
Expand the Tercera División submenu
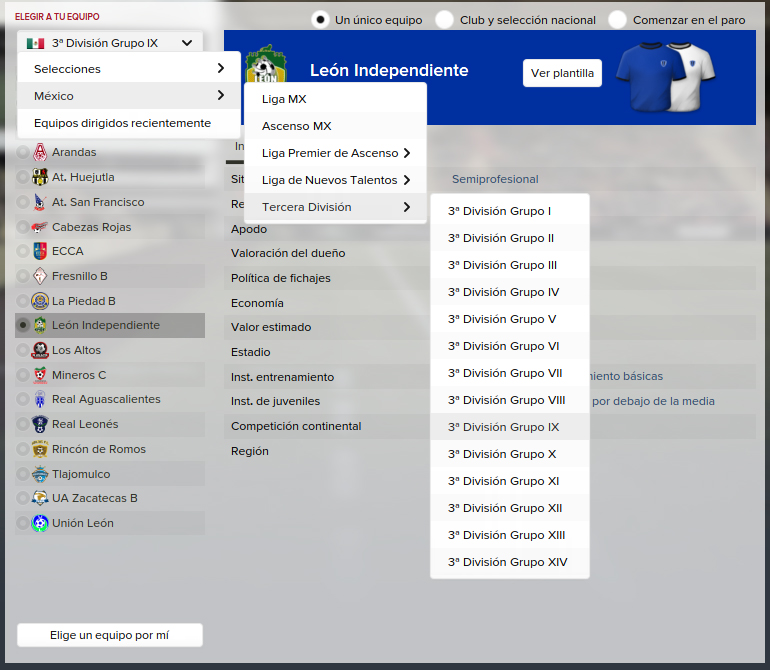[x=335, y=207]
